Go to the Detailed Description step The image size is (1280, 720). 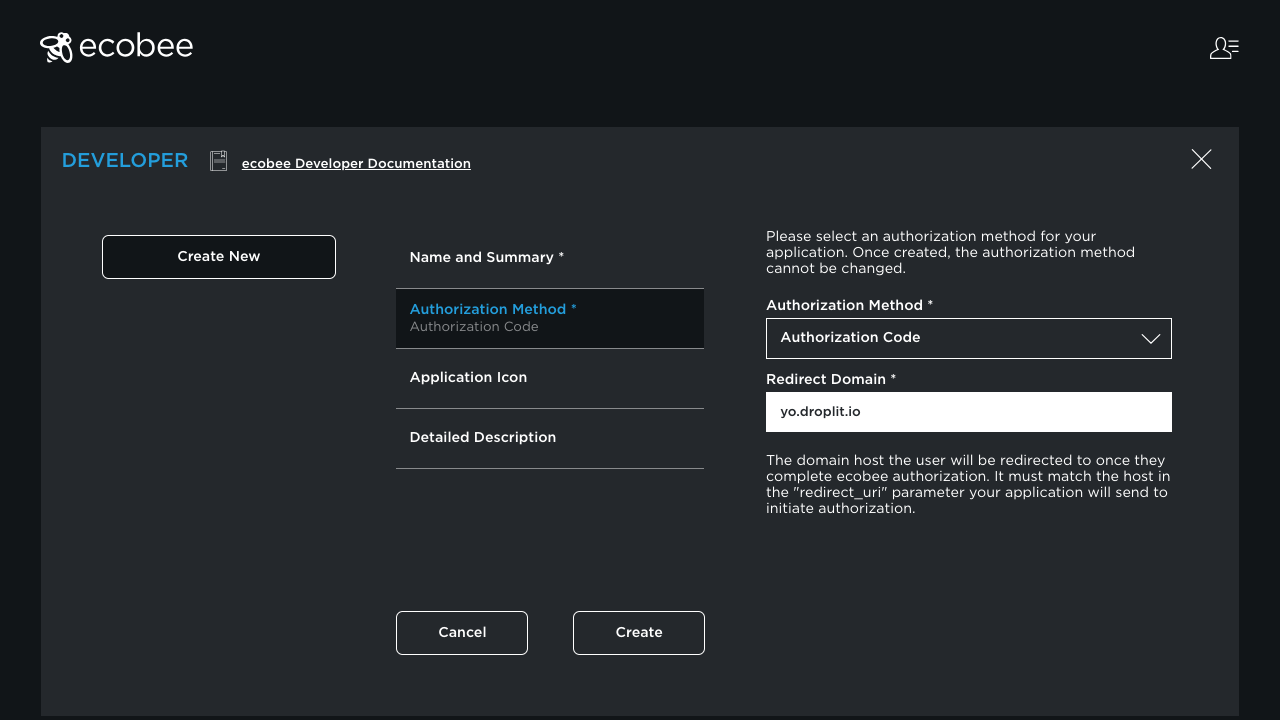[550, 438]
